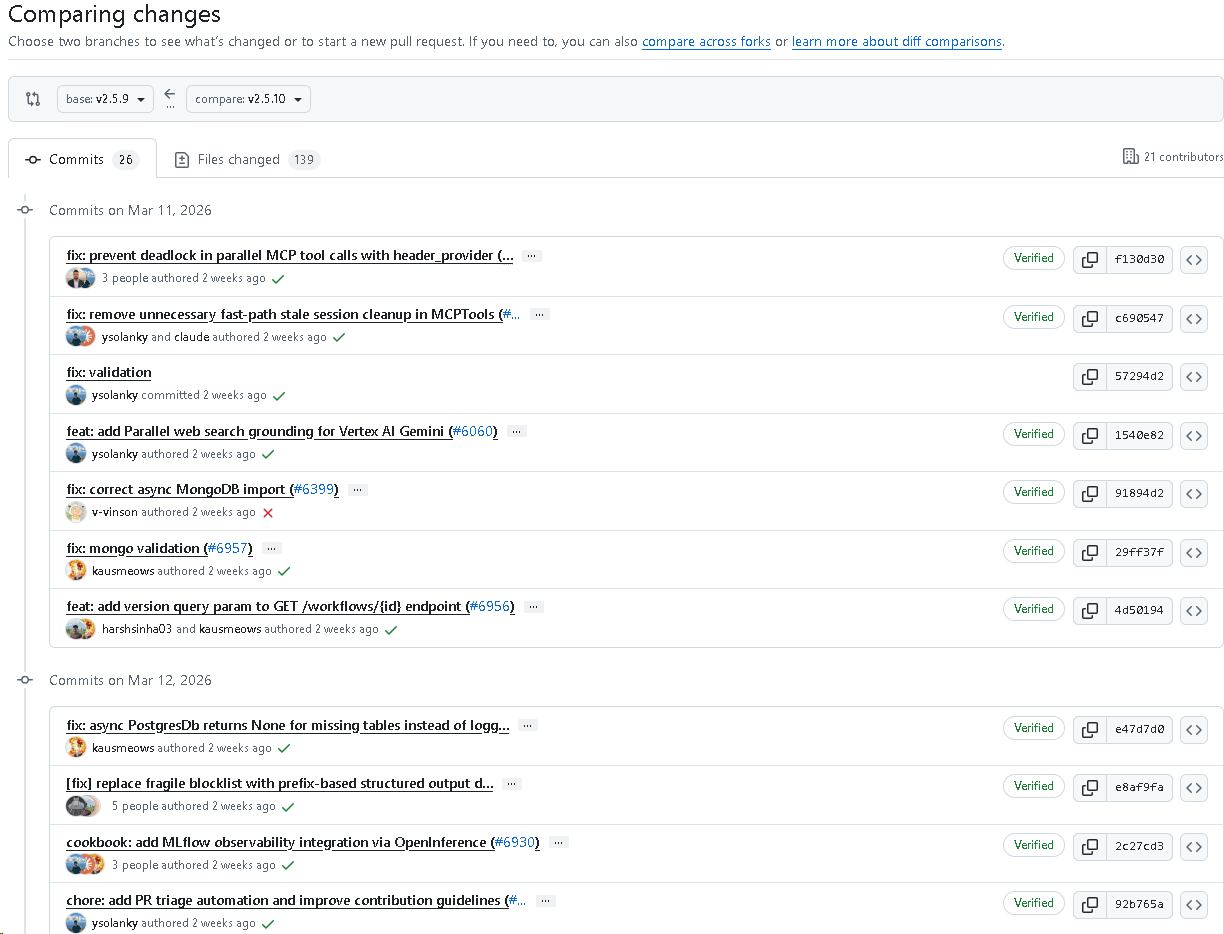Expand description of prevent deadlock commit
The image size is (1224, 934).
pos(532,256)
